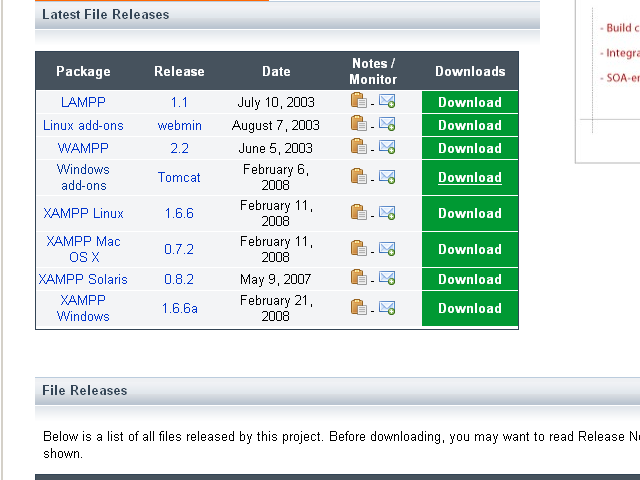This screenshot has height=480, width=640.
Task: Click the Release column header
Action: [x=179, y=71]
